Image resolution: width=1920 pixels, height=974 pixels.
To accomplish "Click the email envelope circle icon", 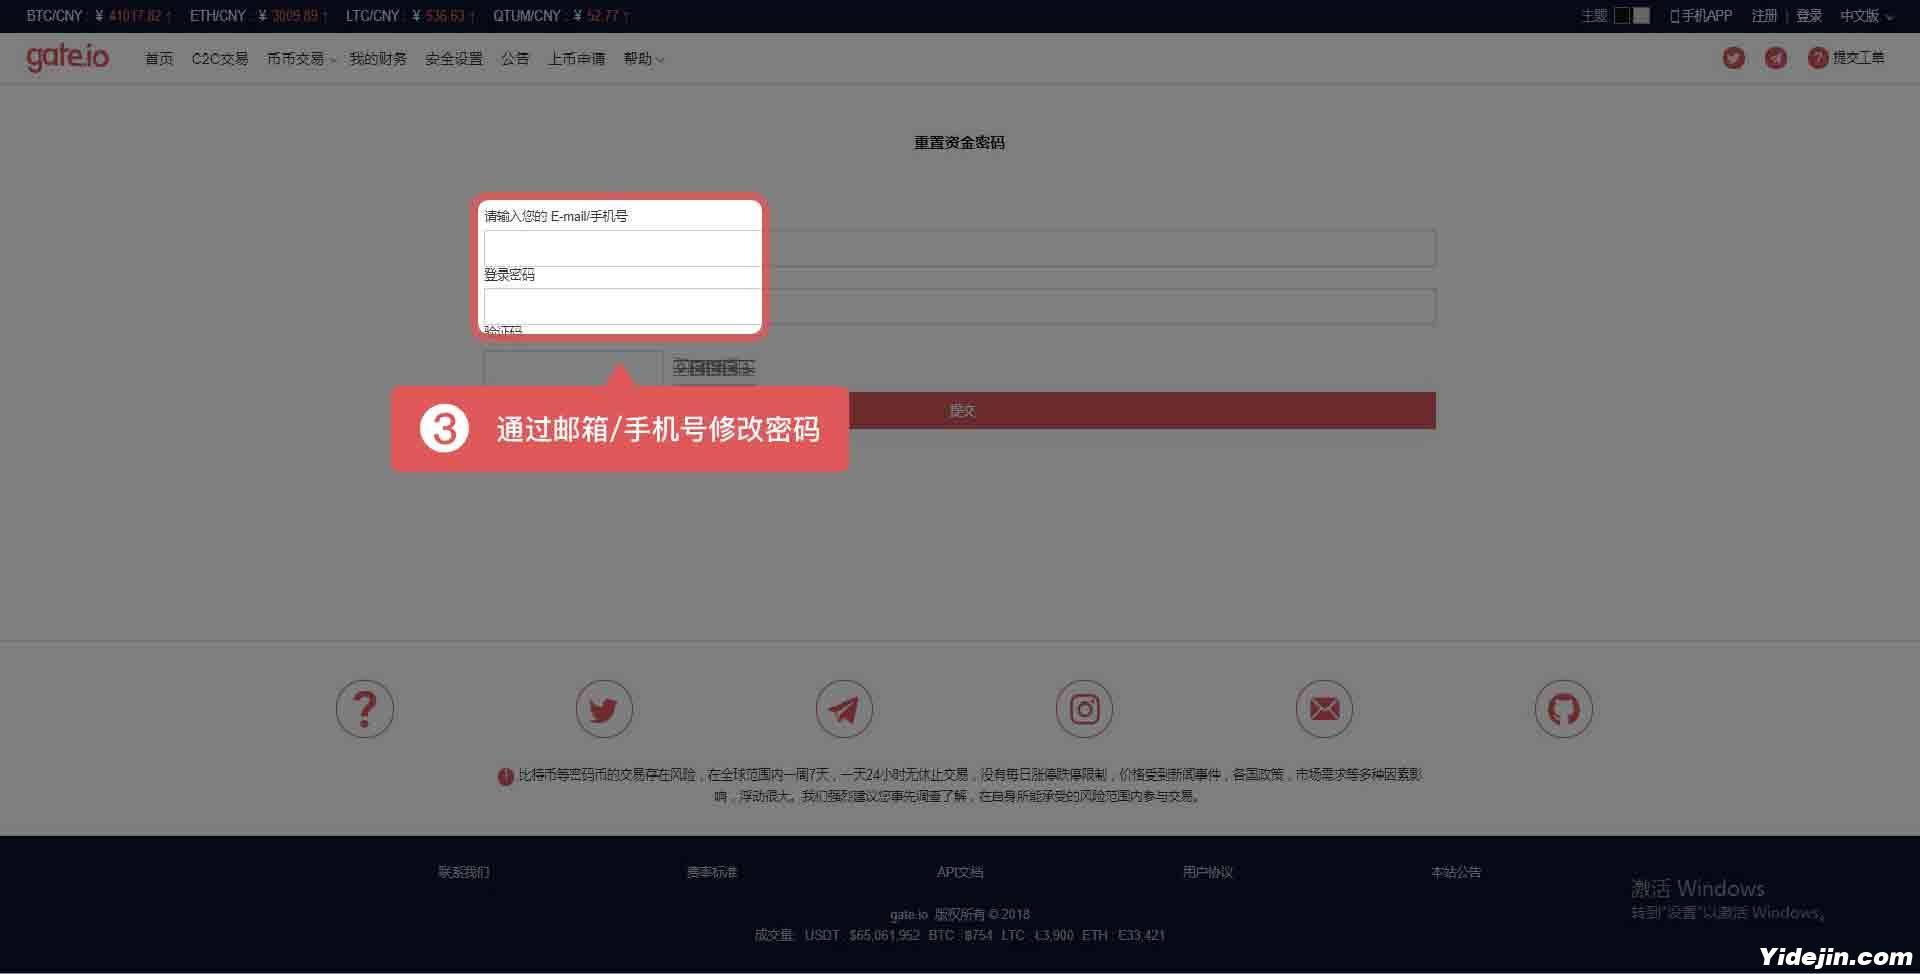I will tap(1324, 709).
